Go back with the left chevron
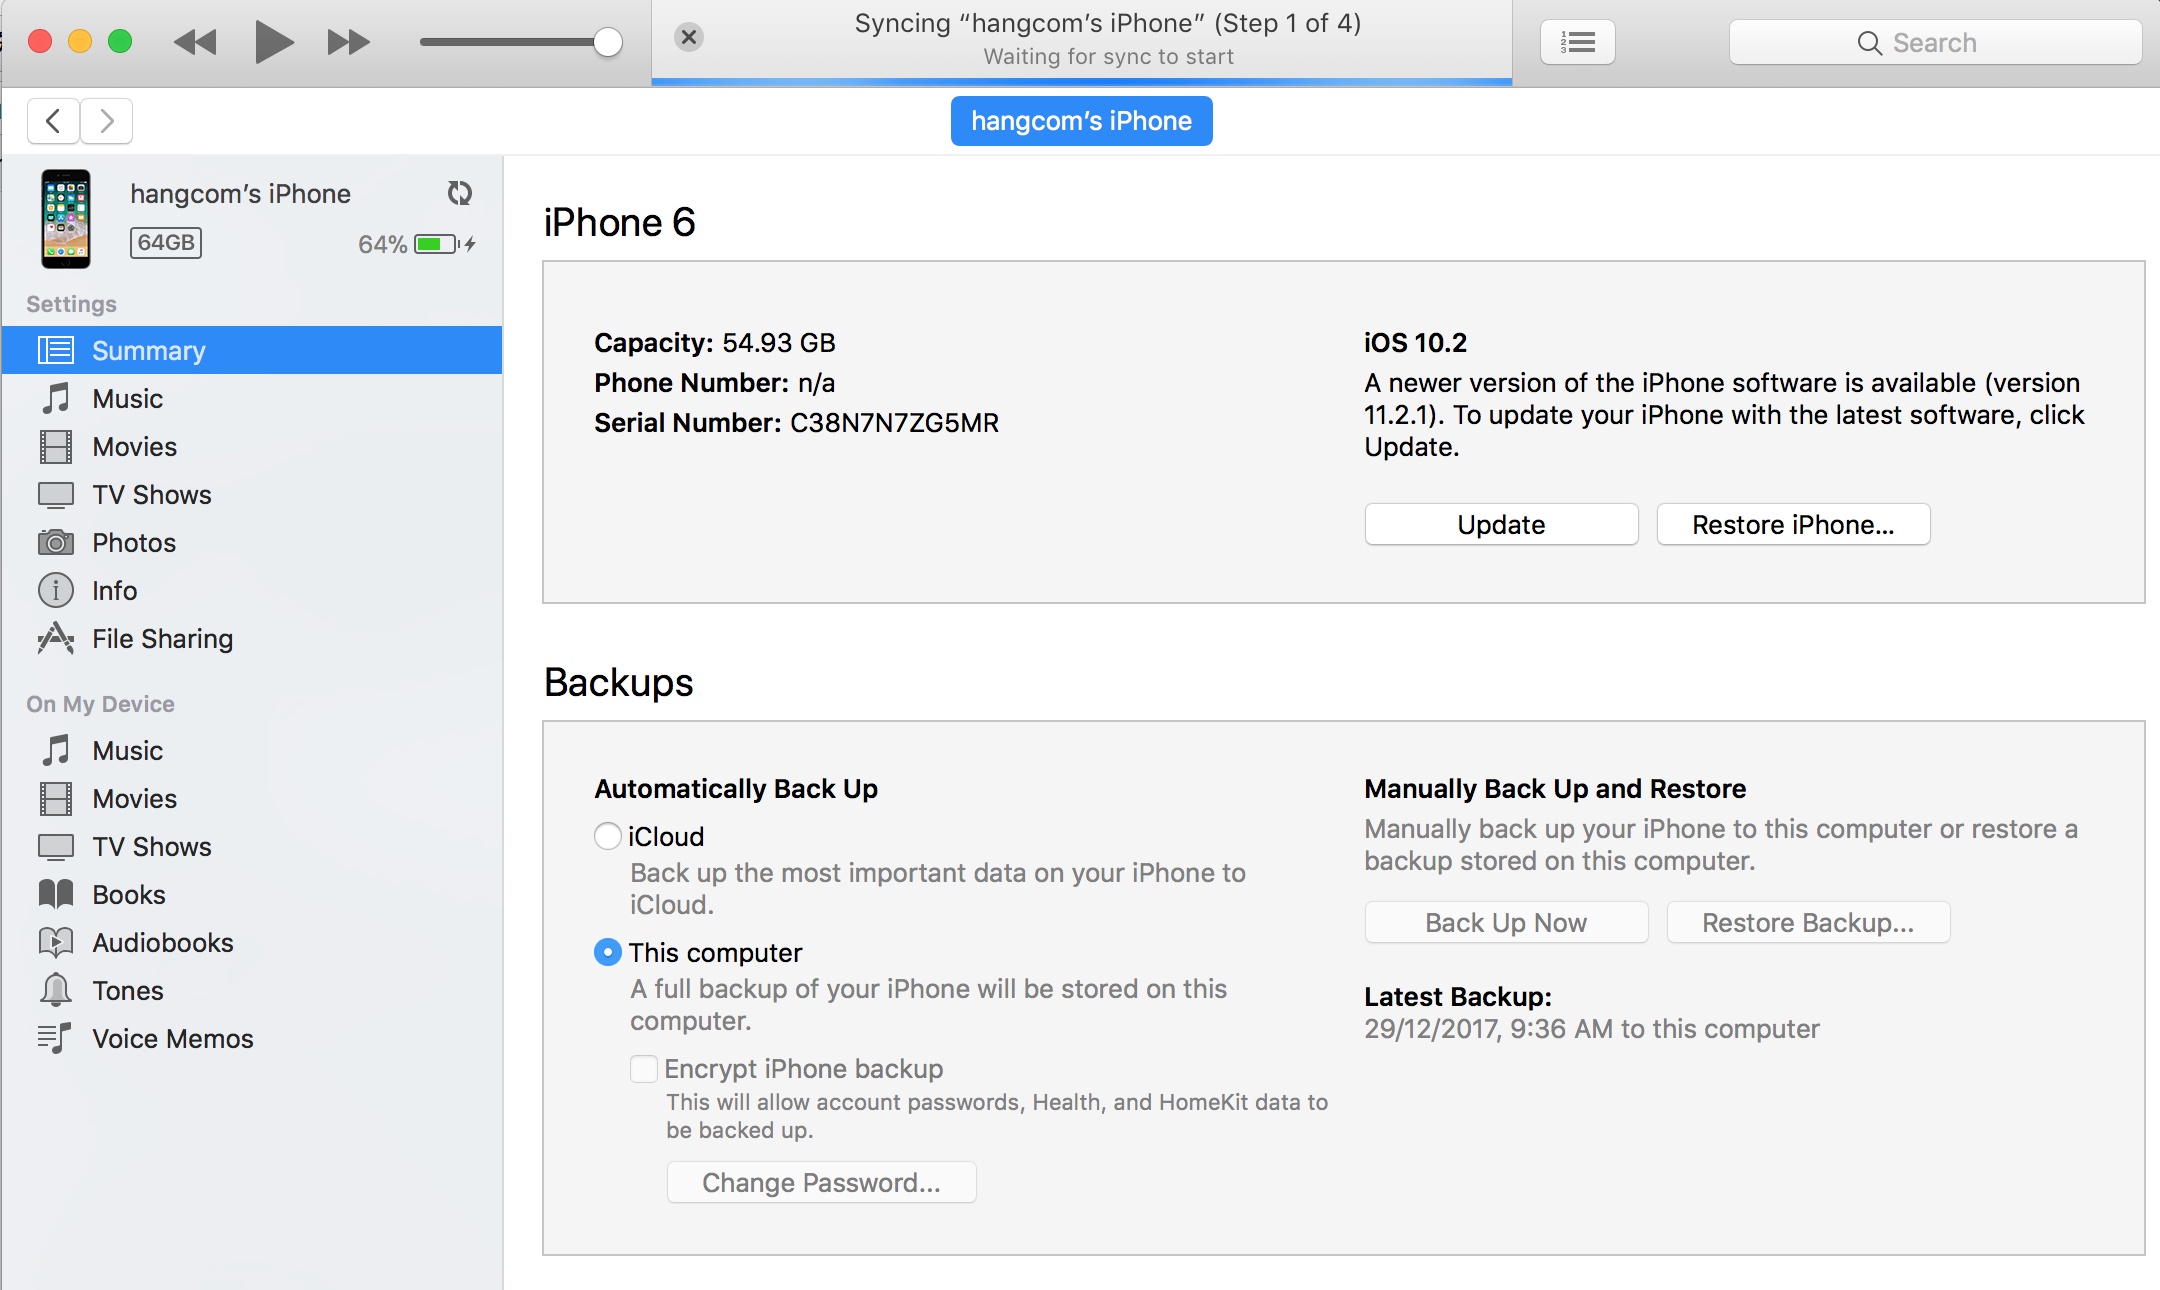This screenshot has height=1290, width=2160. click(53, 121)
